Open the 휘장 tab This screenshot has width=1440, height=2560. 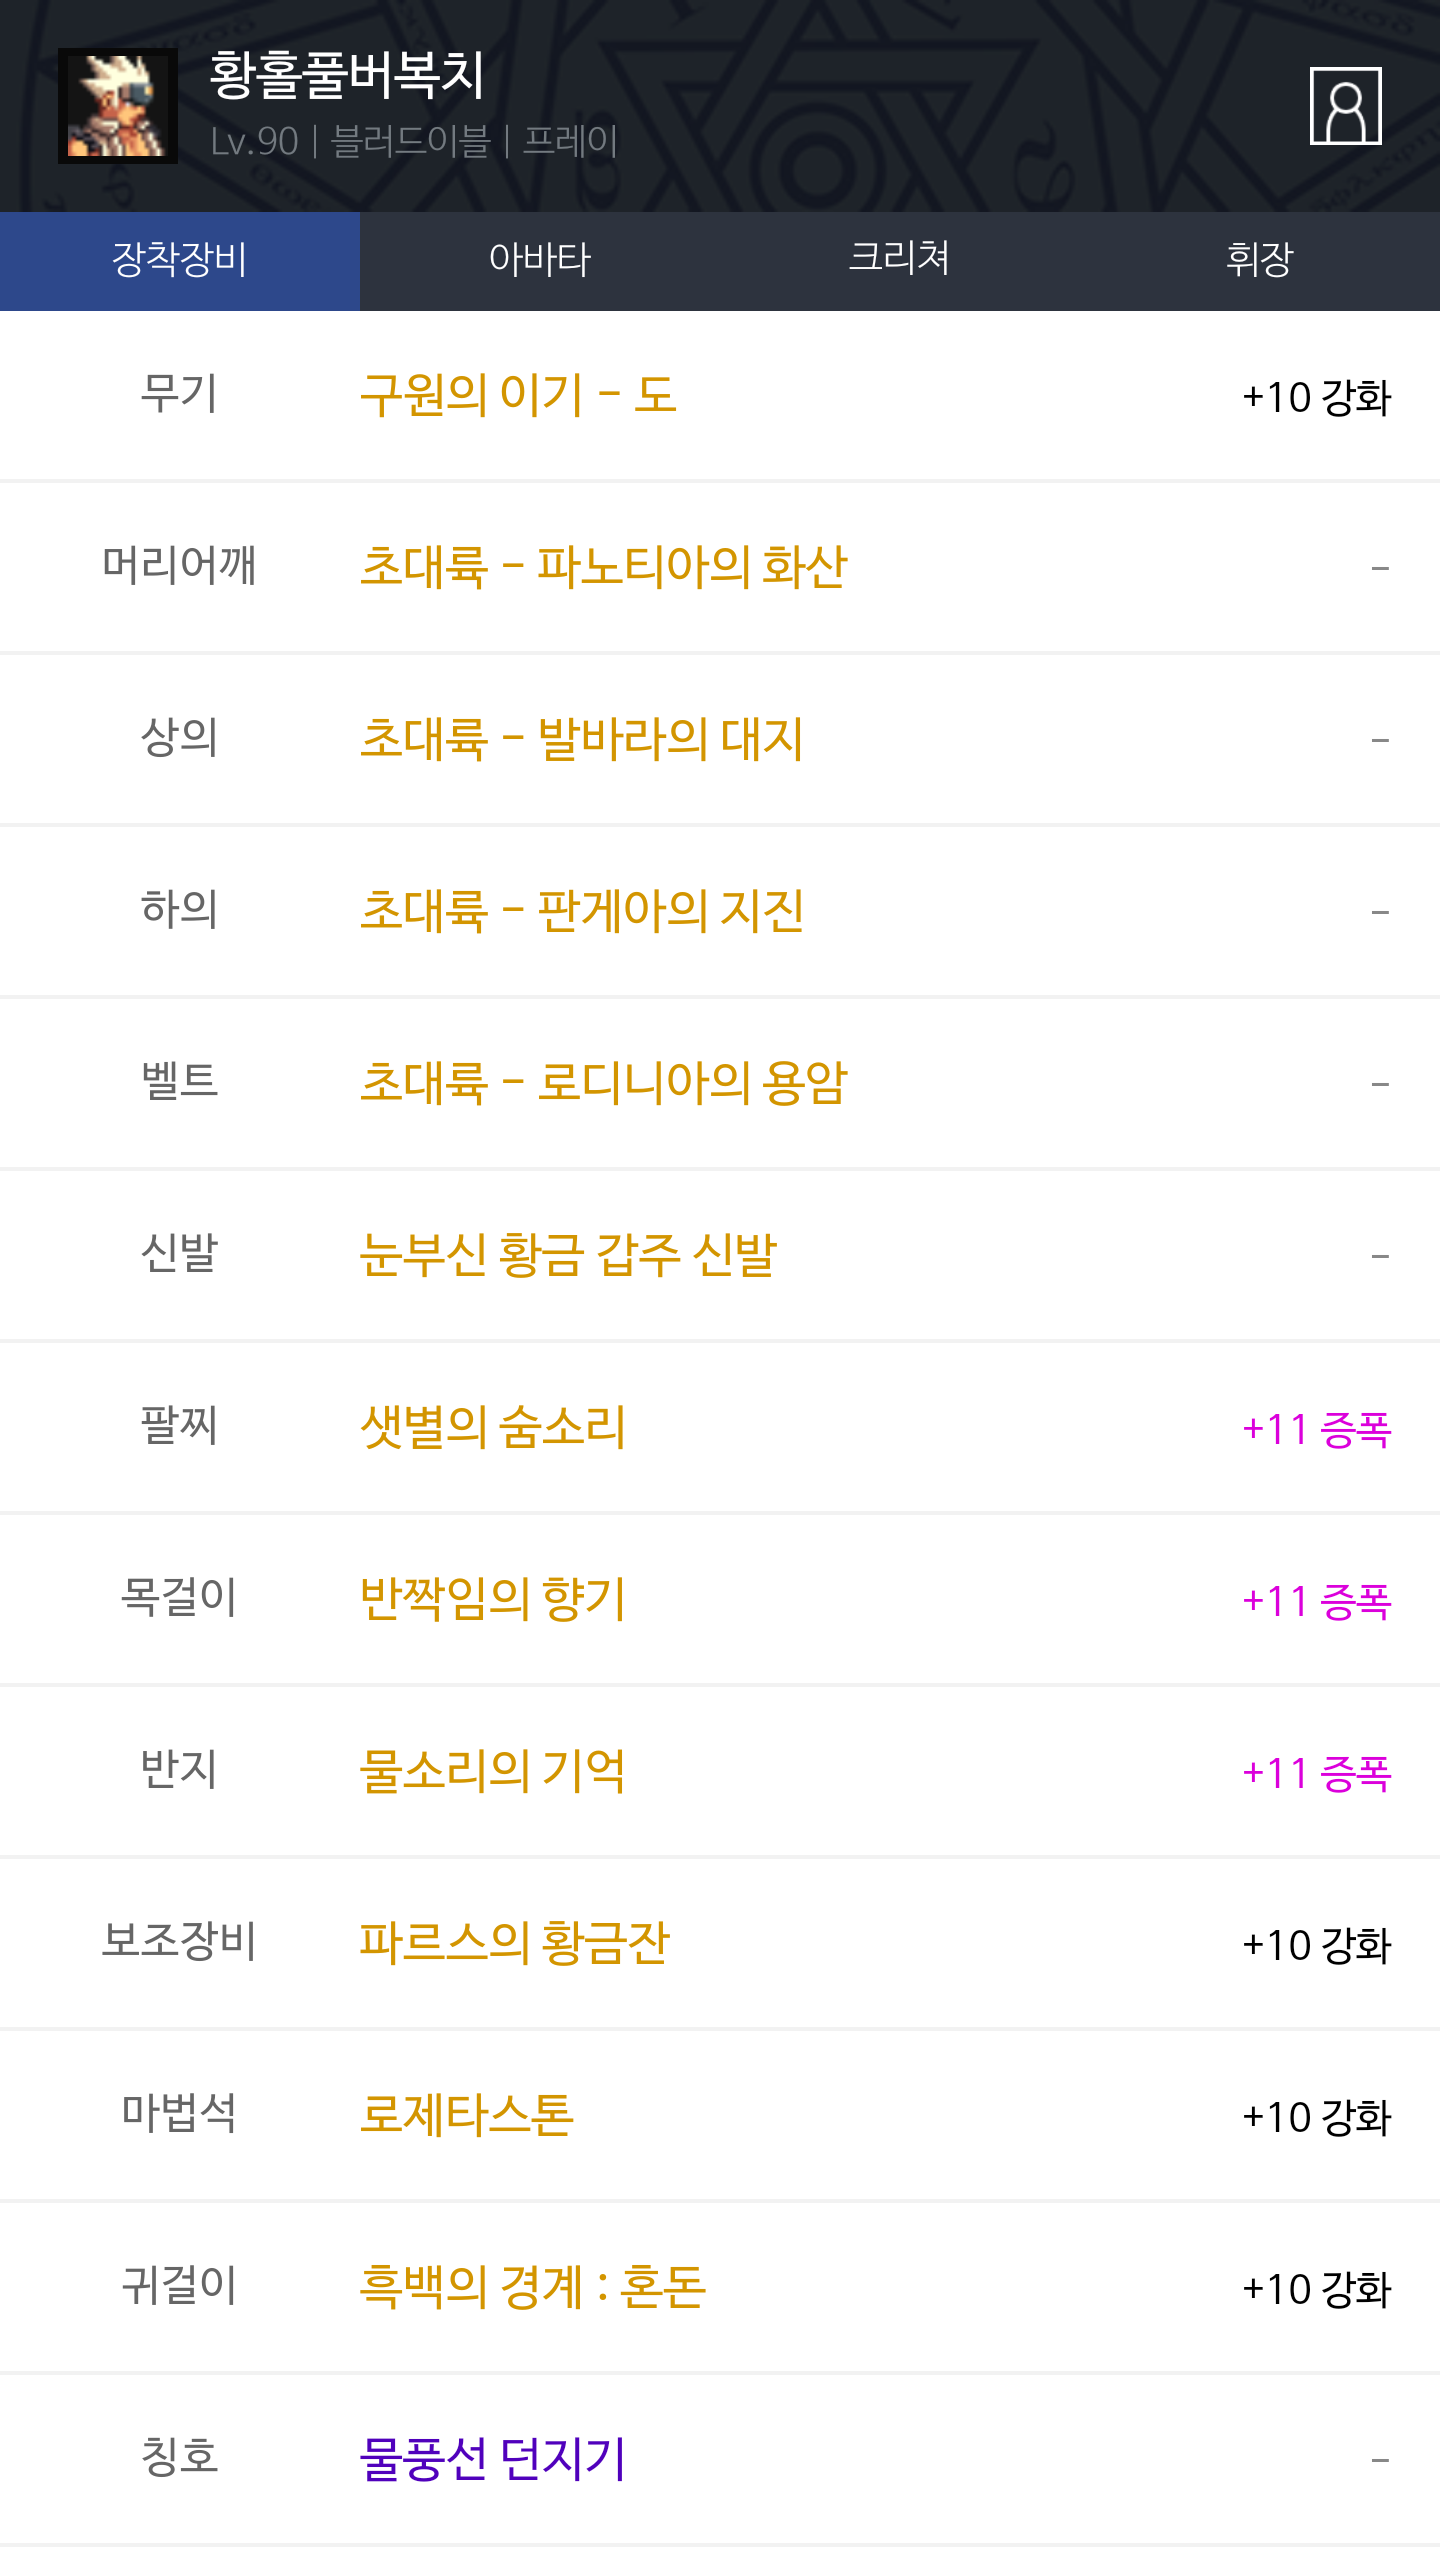coord(1259,260)
